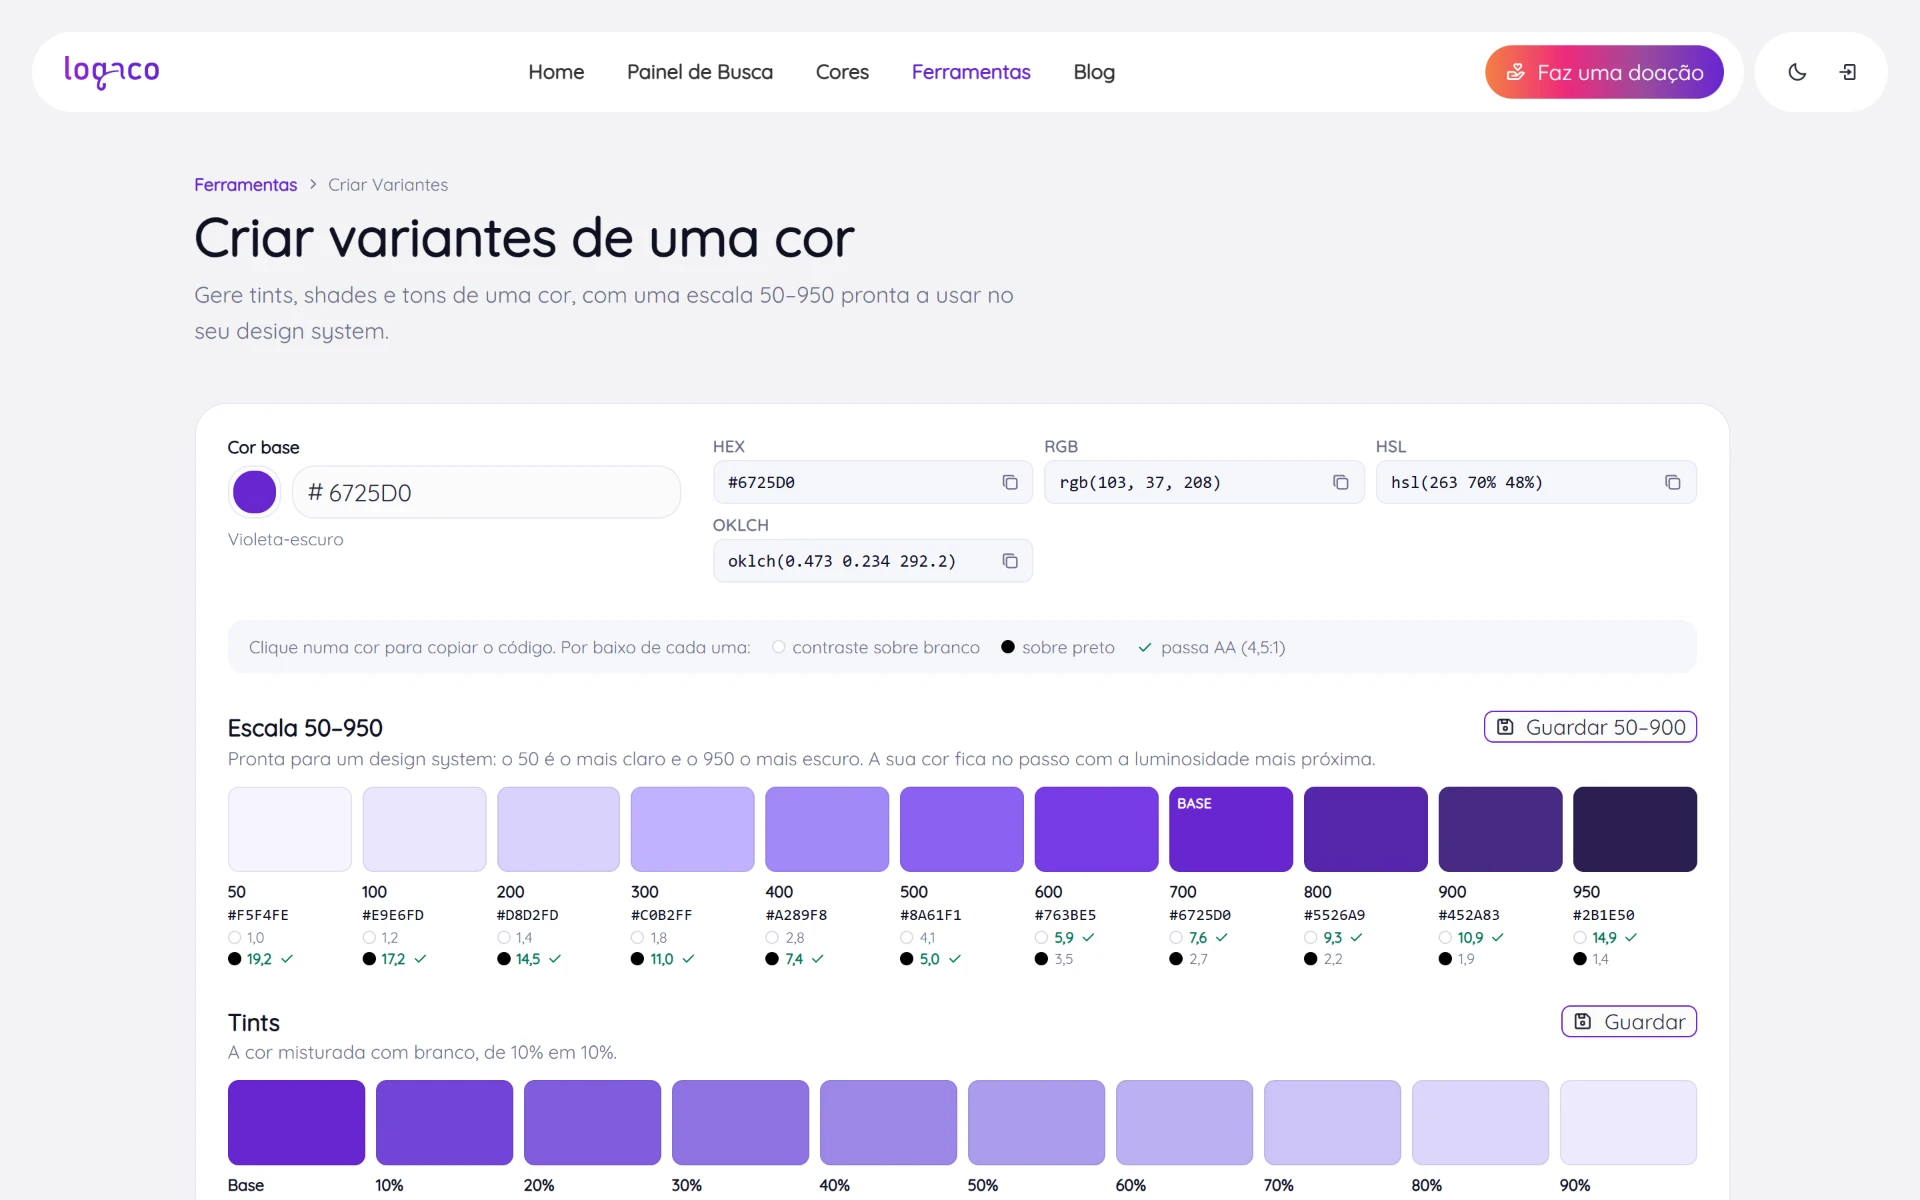The height and width of the screenshot is (1200, 1920).
Task: Click the 30% tint swatch
Action: click(740, 1122)
